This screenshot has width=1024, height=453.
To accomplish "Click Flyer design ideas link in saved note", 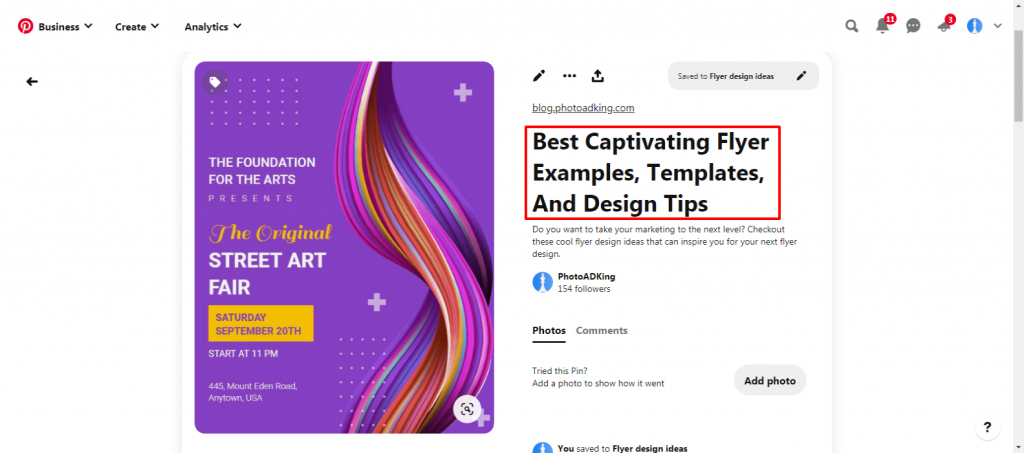I will point(650,448).
